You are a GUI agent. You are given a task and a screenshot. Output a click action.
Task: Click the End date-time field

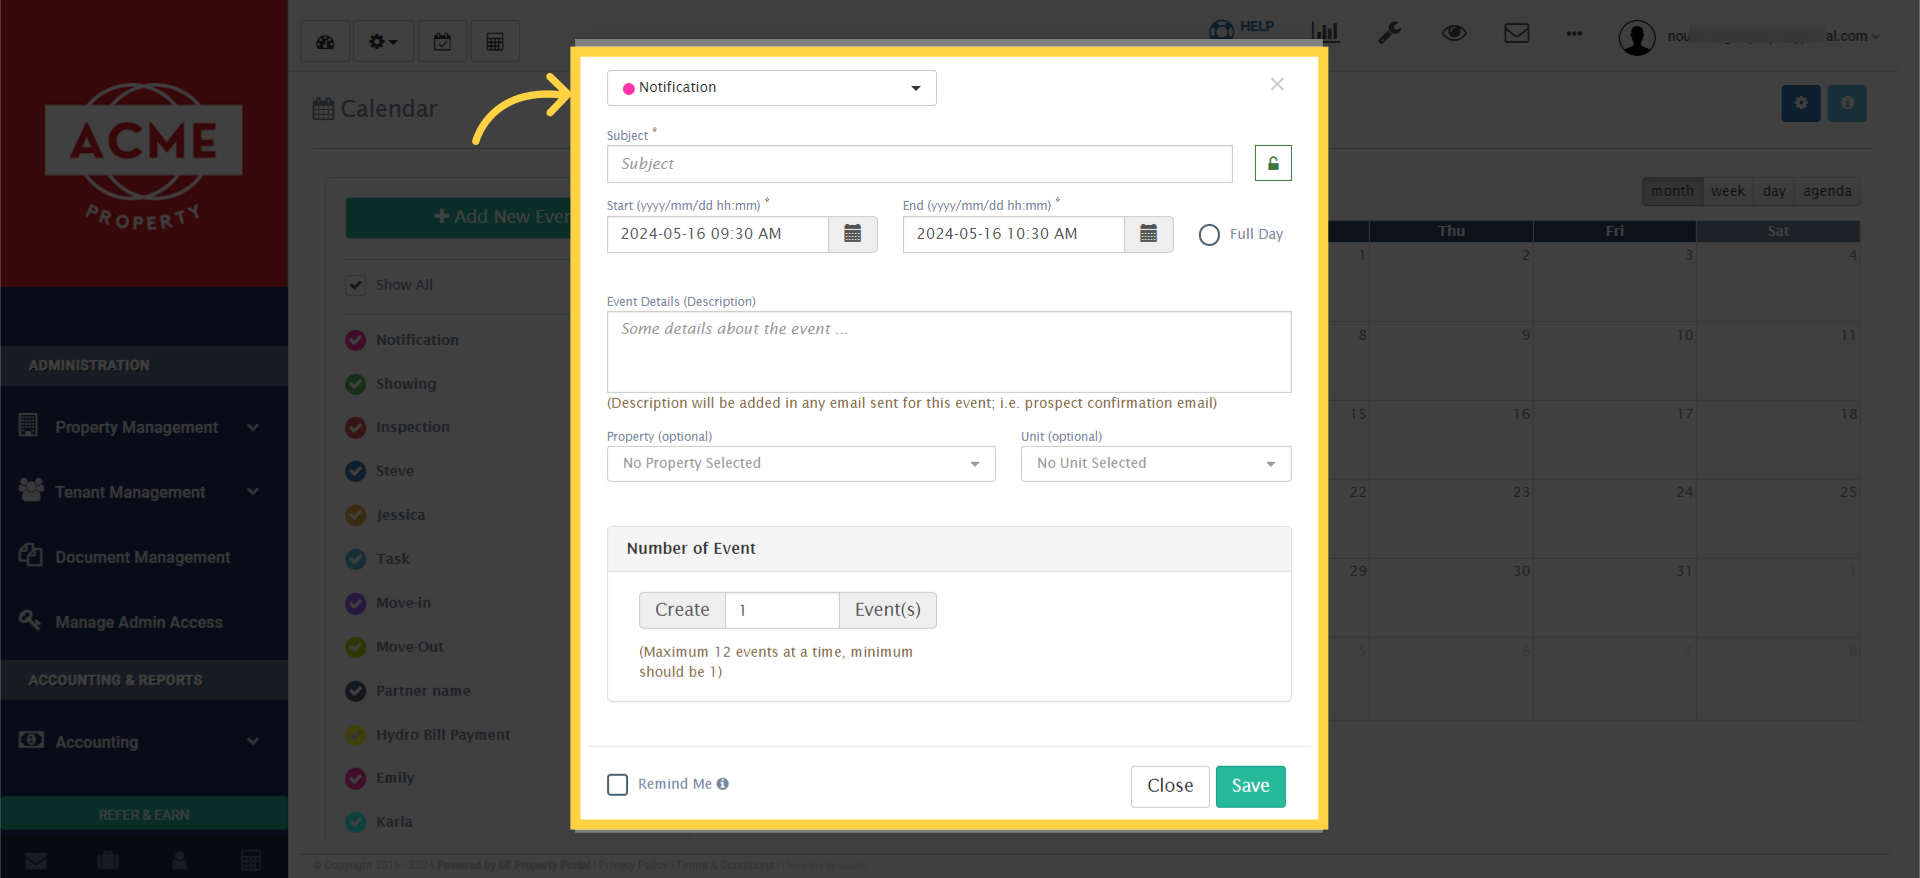[1014, 234]
